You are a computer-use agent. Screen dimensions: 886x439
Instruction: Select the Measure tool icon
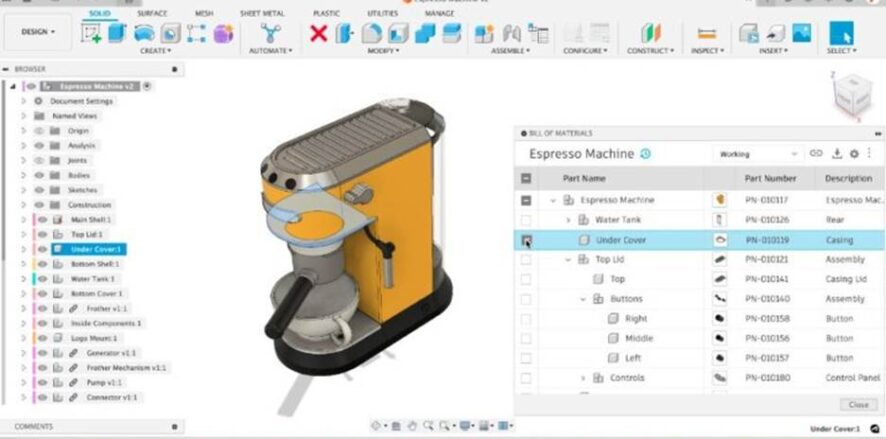click(706, 34)
